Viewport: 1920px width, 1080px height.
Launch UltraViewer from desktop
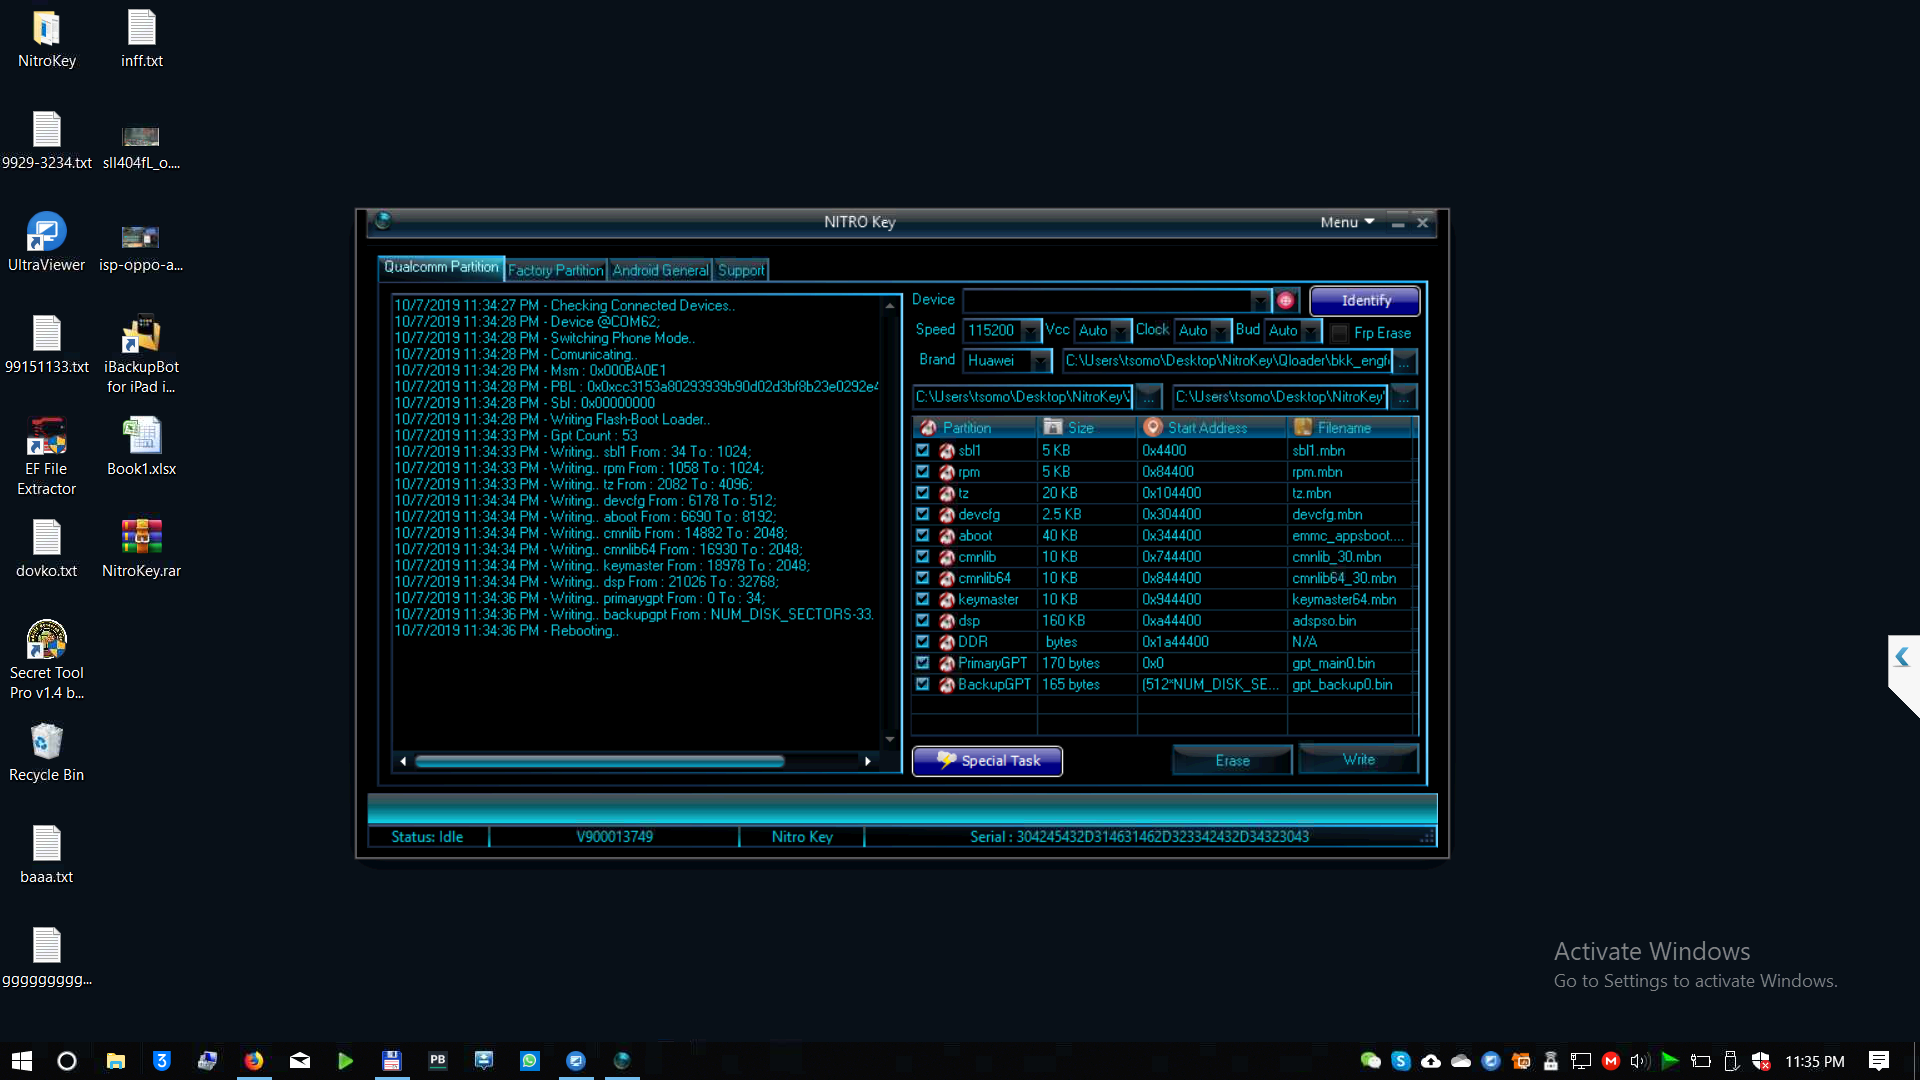[x=47, y=243]
